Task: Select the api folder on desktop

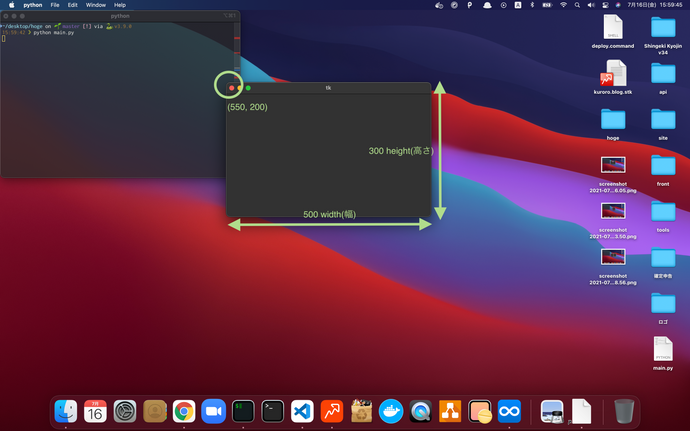Action: (x=663, y=73)
